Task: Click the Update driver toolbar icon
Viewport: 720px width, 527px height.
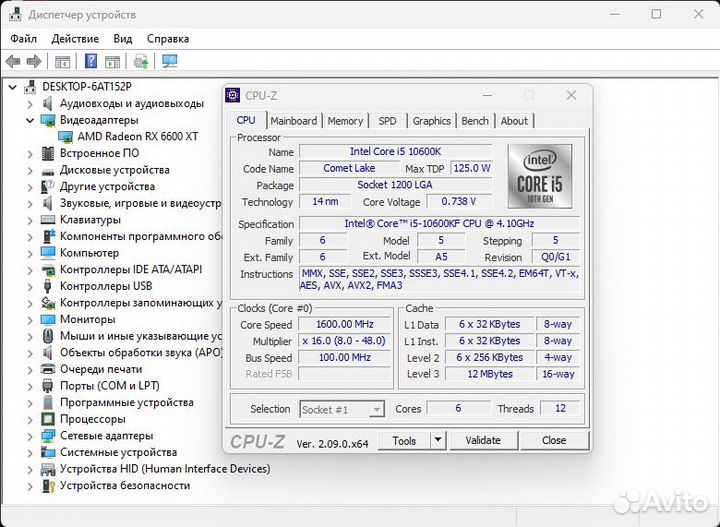Action: [141, 61]
